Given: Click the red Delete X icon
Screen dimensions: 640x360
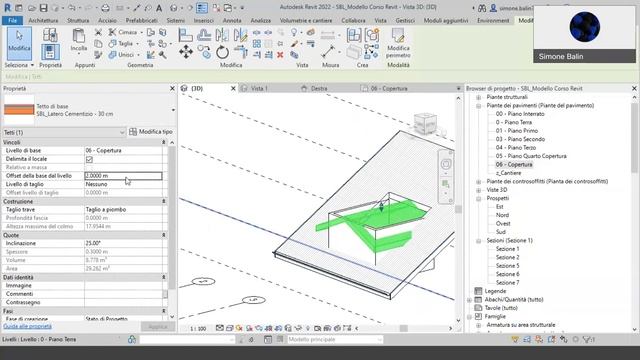Looking at the screenshot, I should coord(280,55).
